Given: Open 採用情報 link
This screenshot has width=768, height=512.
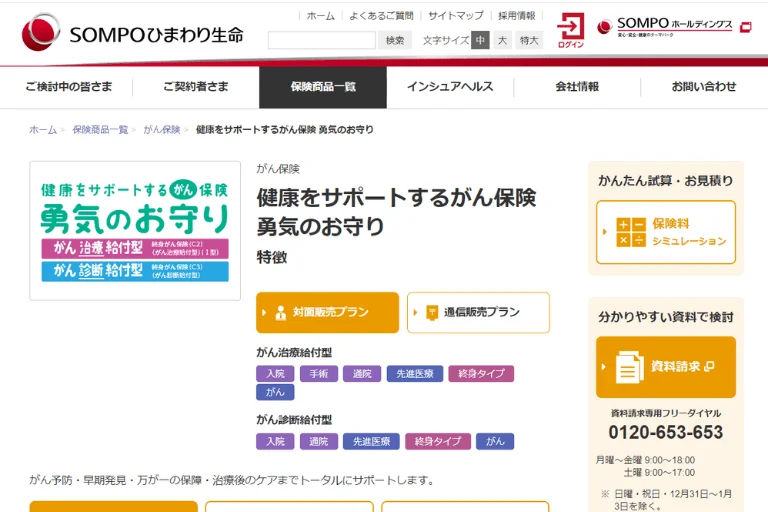Looking at the screenshot, I should 517,16.
